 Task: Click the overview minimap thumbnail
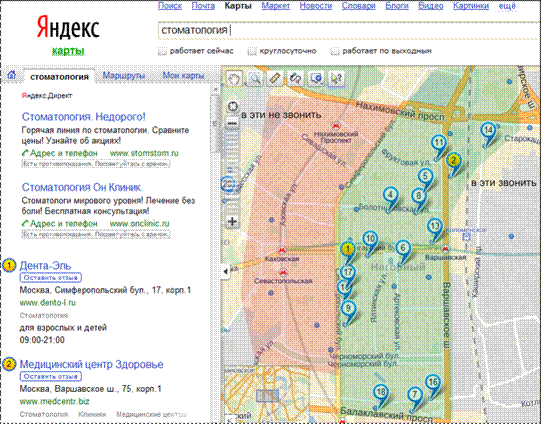point(267,395)
